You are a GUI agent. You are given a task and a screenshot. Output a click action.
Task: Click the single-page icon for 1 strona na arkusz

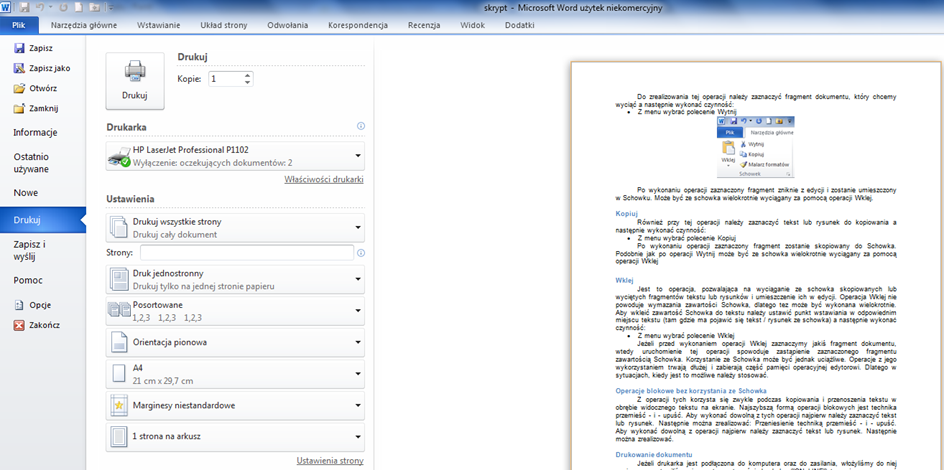(118, 437)
